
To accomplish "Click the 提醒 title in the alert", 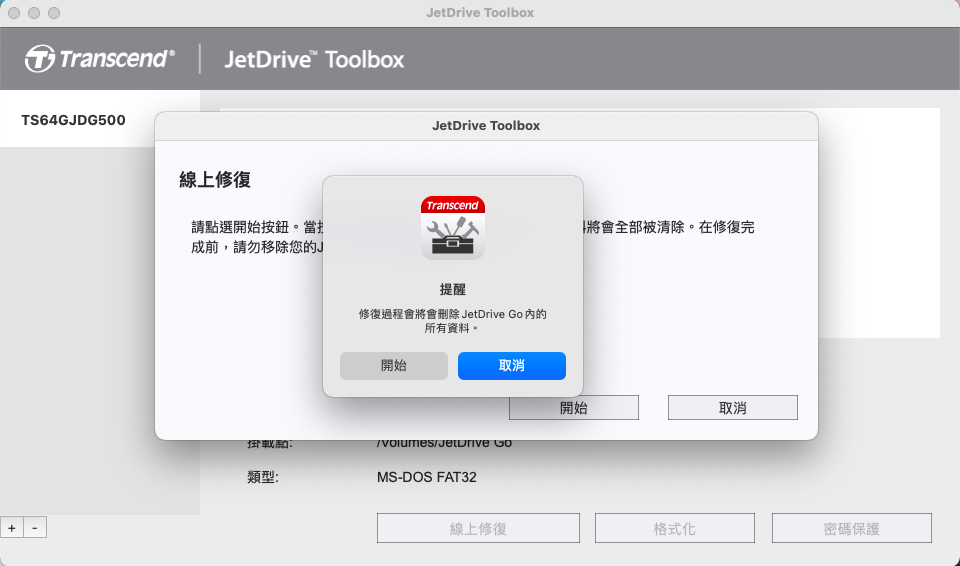I will [x=453, y=289].
